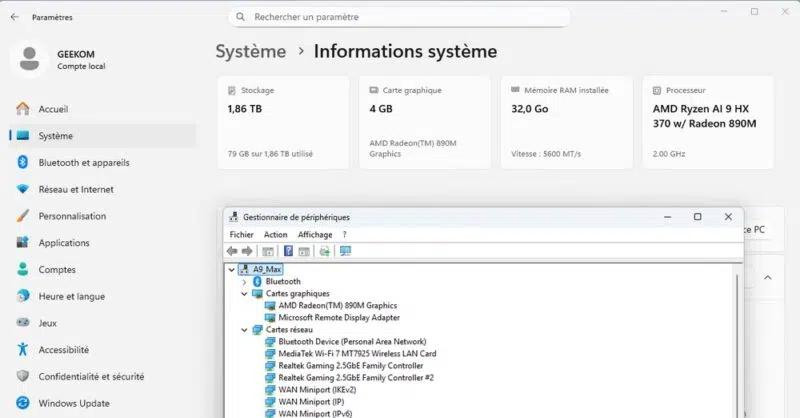The width and height of the screenshot is (800, 418).
Task: Collapse the Cartes réseau category
Action: (x=244, y=330)
